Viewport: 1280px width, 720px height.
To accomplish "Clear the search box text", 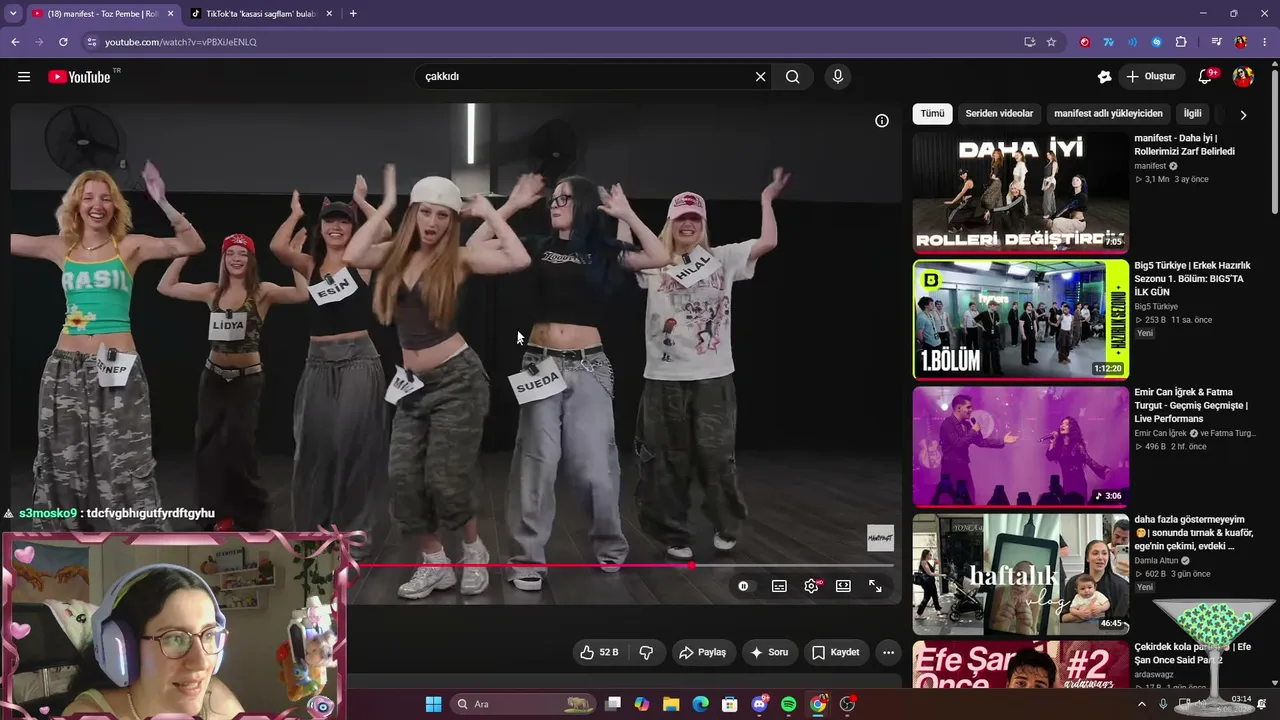I will (760, 77).
